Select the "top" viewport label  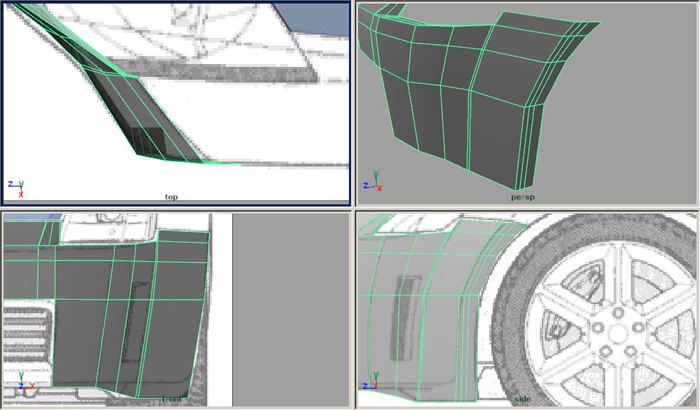(x=172, y=197)
